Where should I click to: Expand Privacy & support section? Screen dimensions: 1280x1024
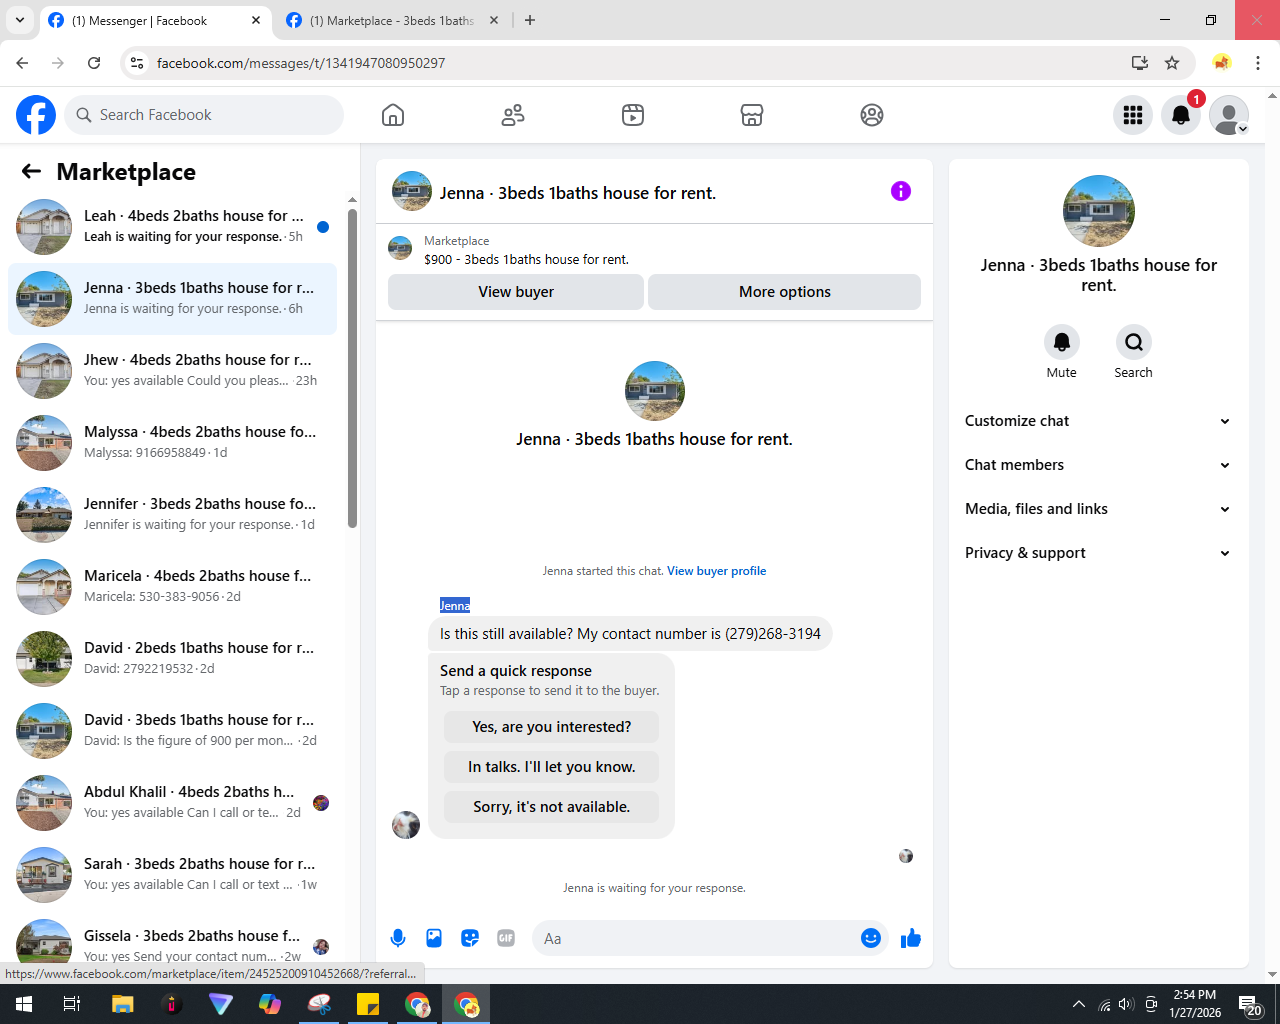pyautogui.click(x=1098, y=553)
